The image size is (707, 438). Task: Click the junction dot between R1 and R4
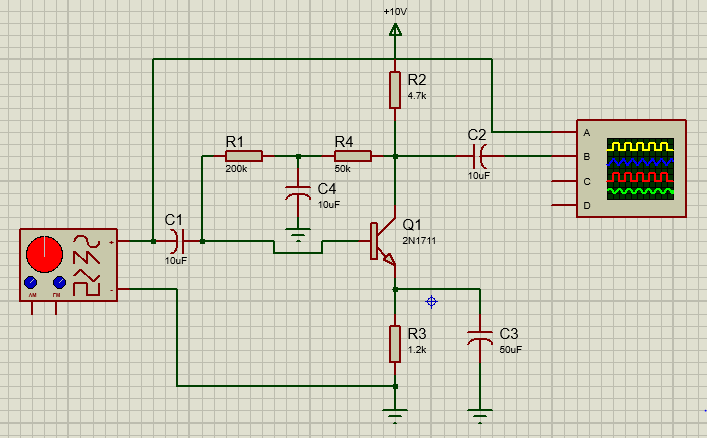point(298,157)
